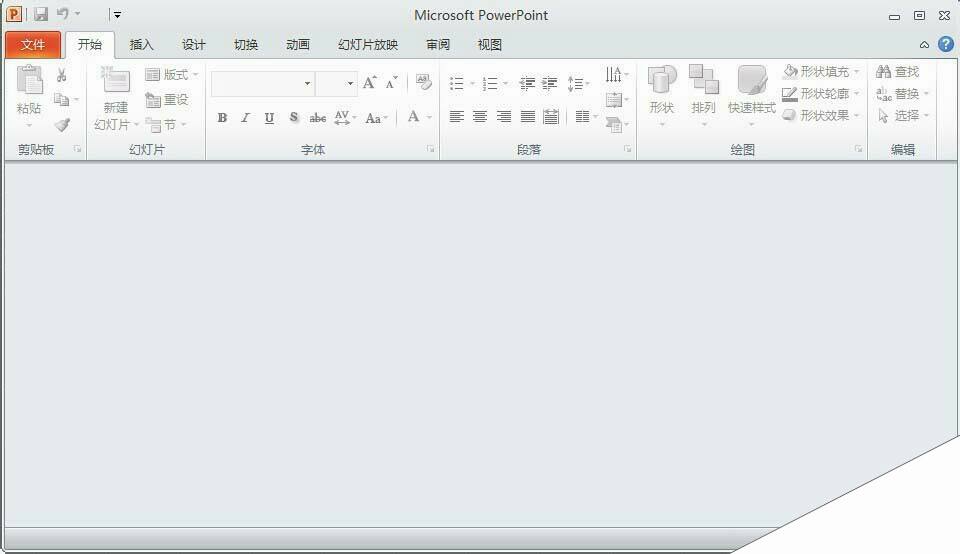Screen dimensions: 960x554
Task: Increase list indent level
Action: coord(550,83)
